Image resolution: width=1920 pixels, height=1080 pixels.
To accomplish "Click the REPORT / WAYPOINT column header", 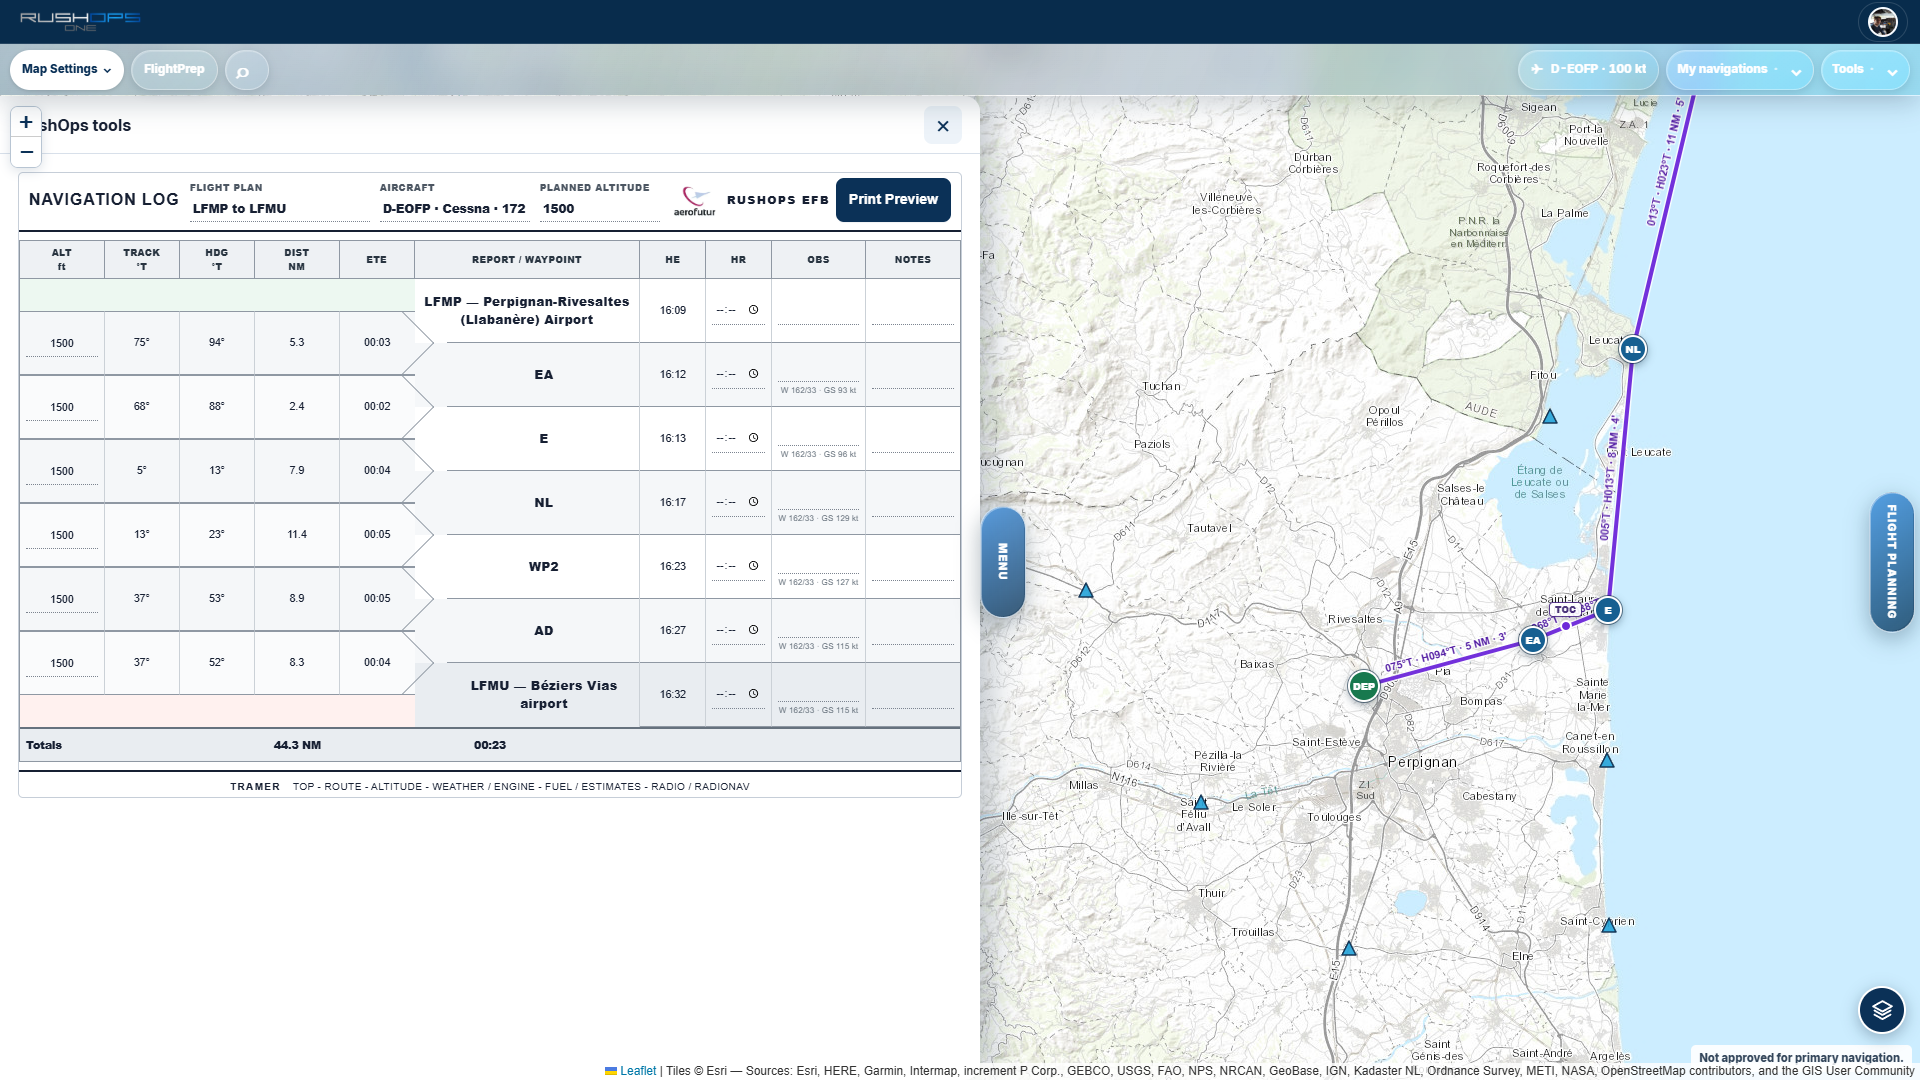I will pyautogui.click(x=527, y=260).
